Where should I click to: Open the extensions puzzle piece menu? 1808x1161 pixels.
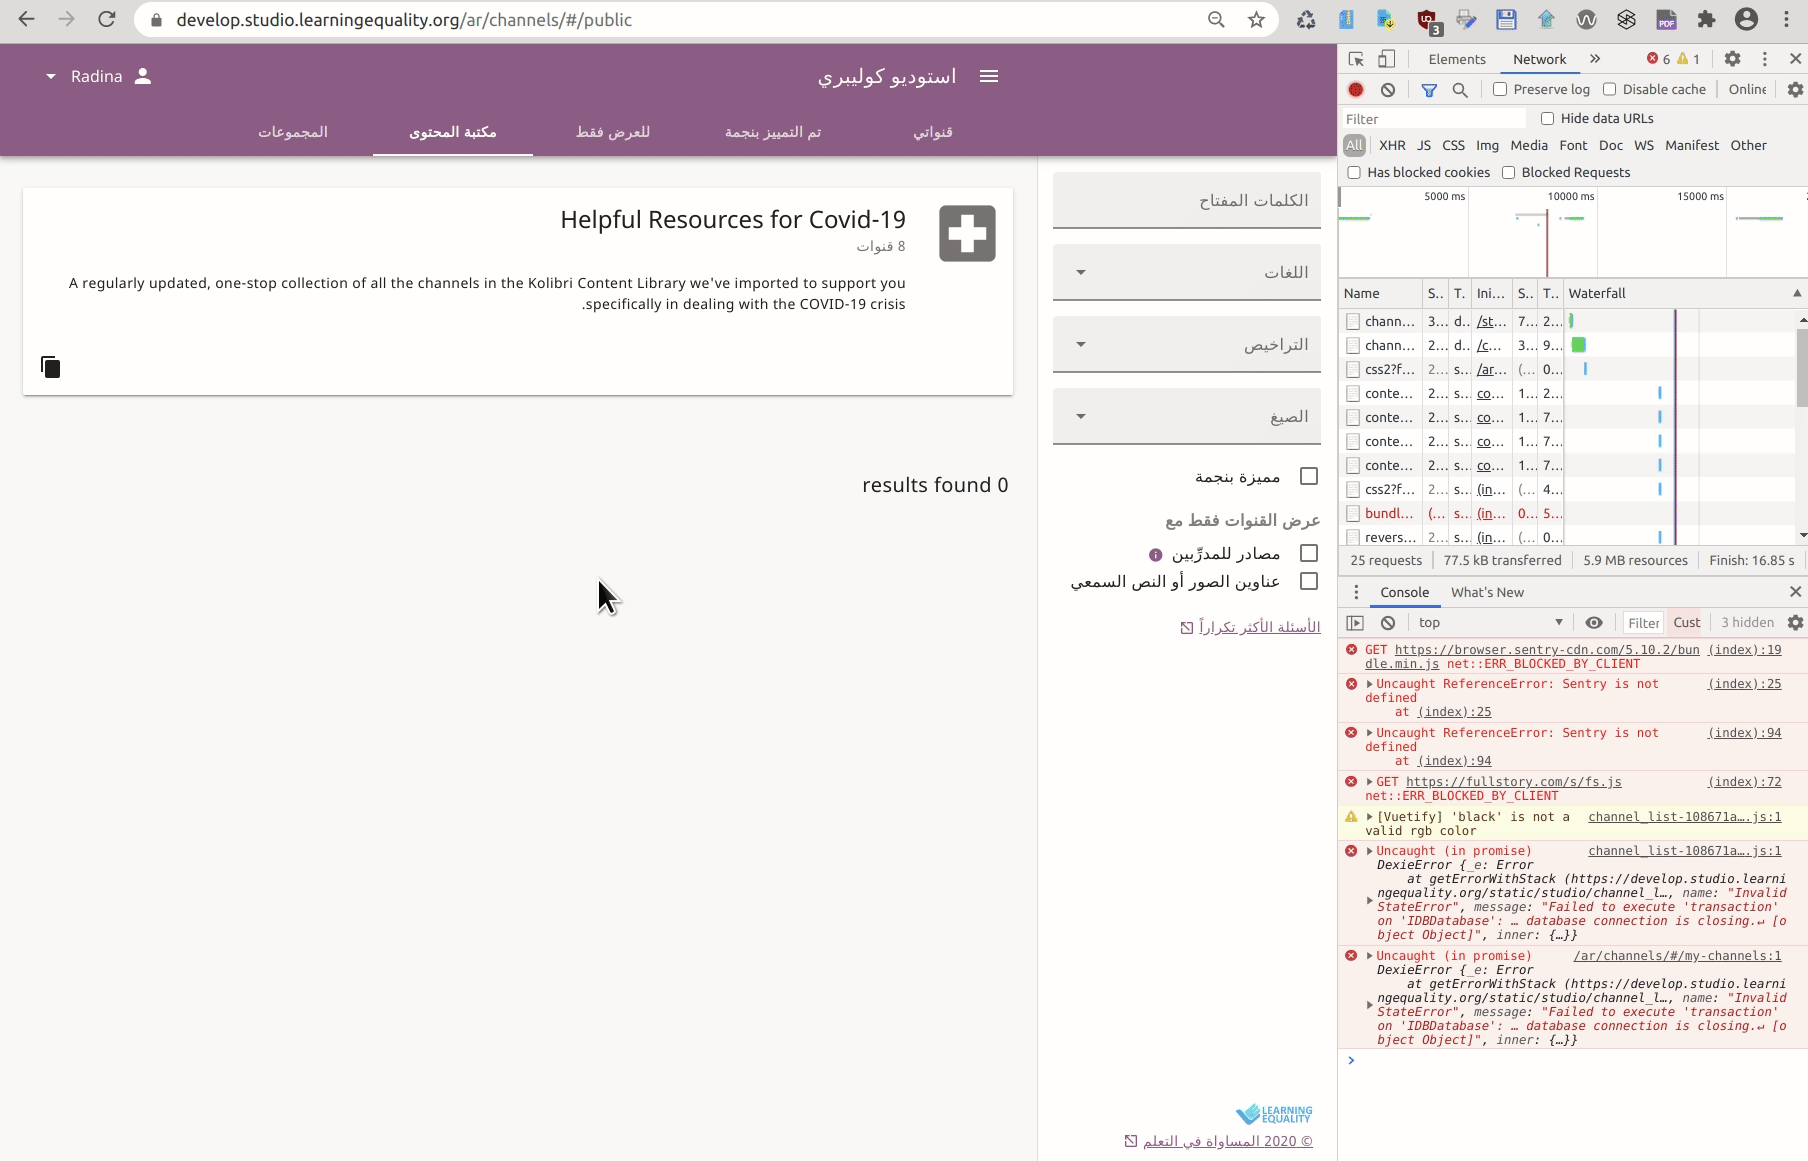[1706, 19]
